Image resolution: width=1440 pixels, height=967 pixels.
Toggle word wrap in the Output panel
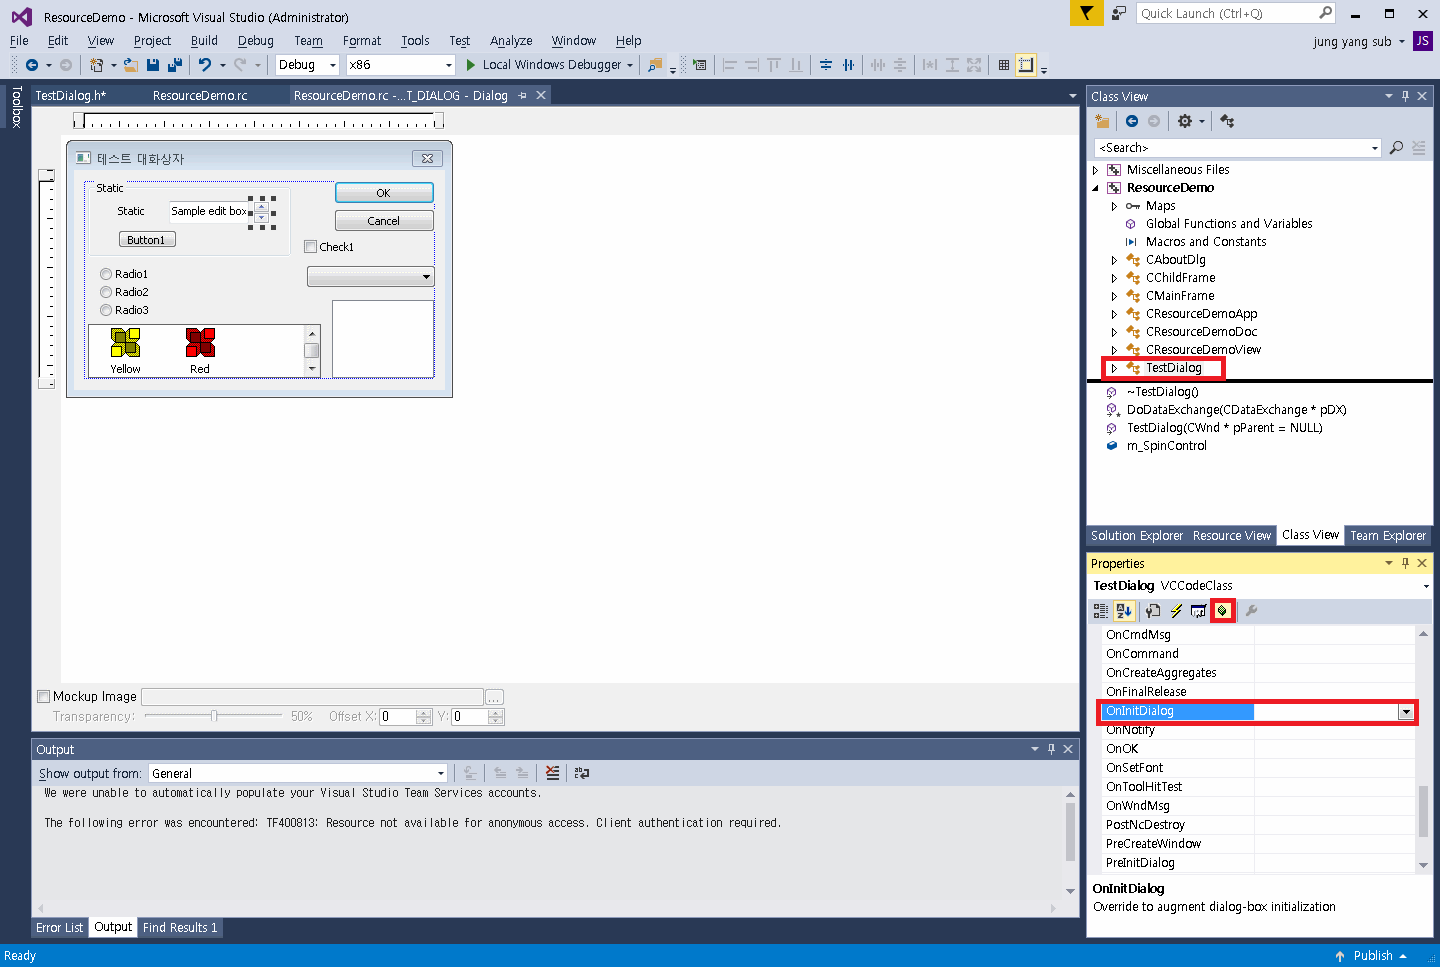pos(582,773)
